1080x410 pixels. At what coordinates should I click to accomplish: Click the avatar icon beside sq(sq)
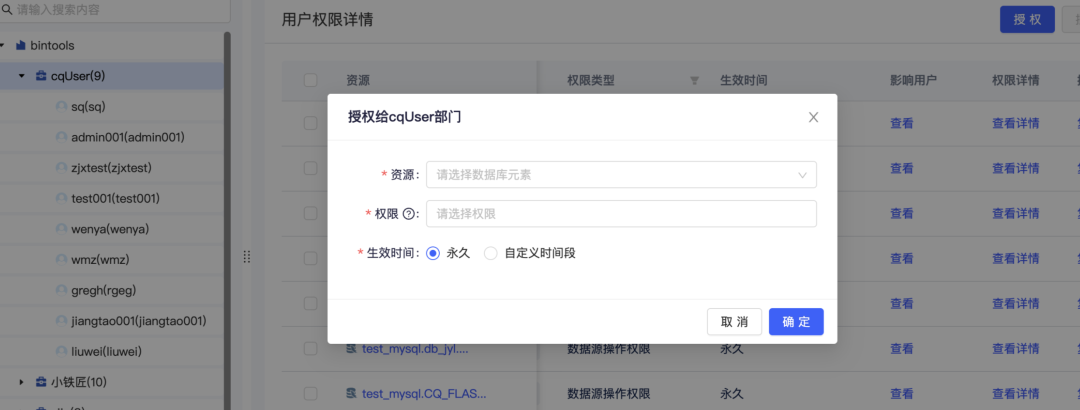tap(61, 107)
